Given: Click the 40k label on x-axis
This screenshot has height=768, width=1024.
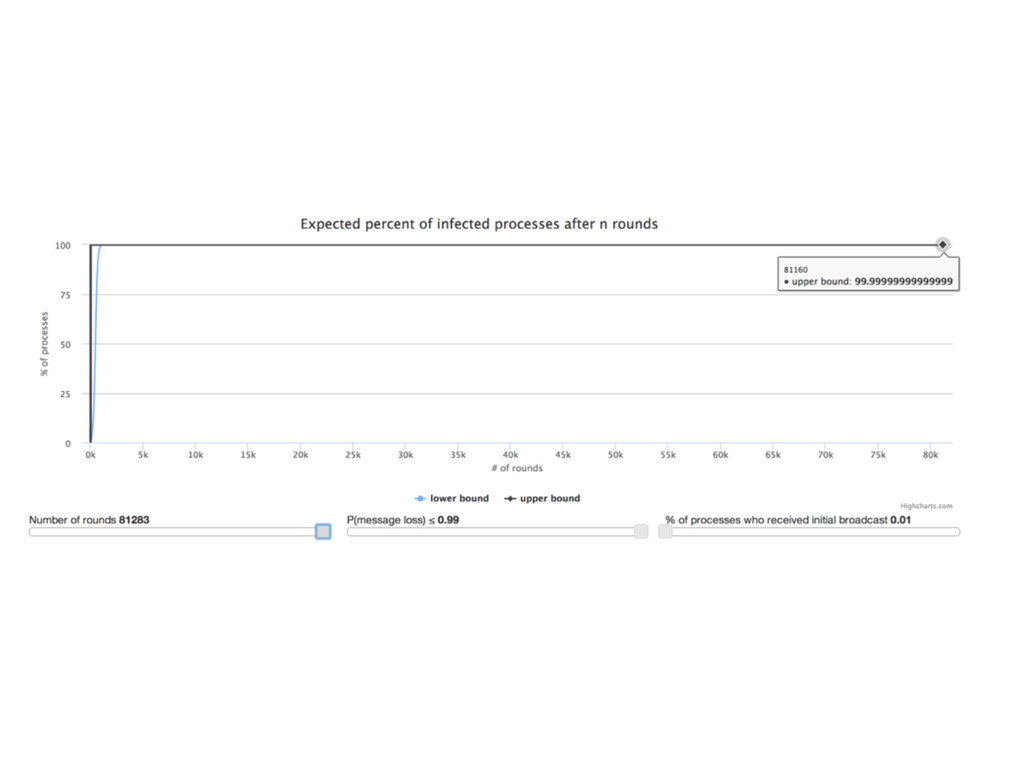Looking at the screenshot, I should (x=510, y=455).
